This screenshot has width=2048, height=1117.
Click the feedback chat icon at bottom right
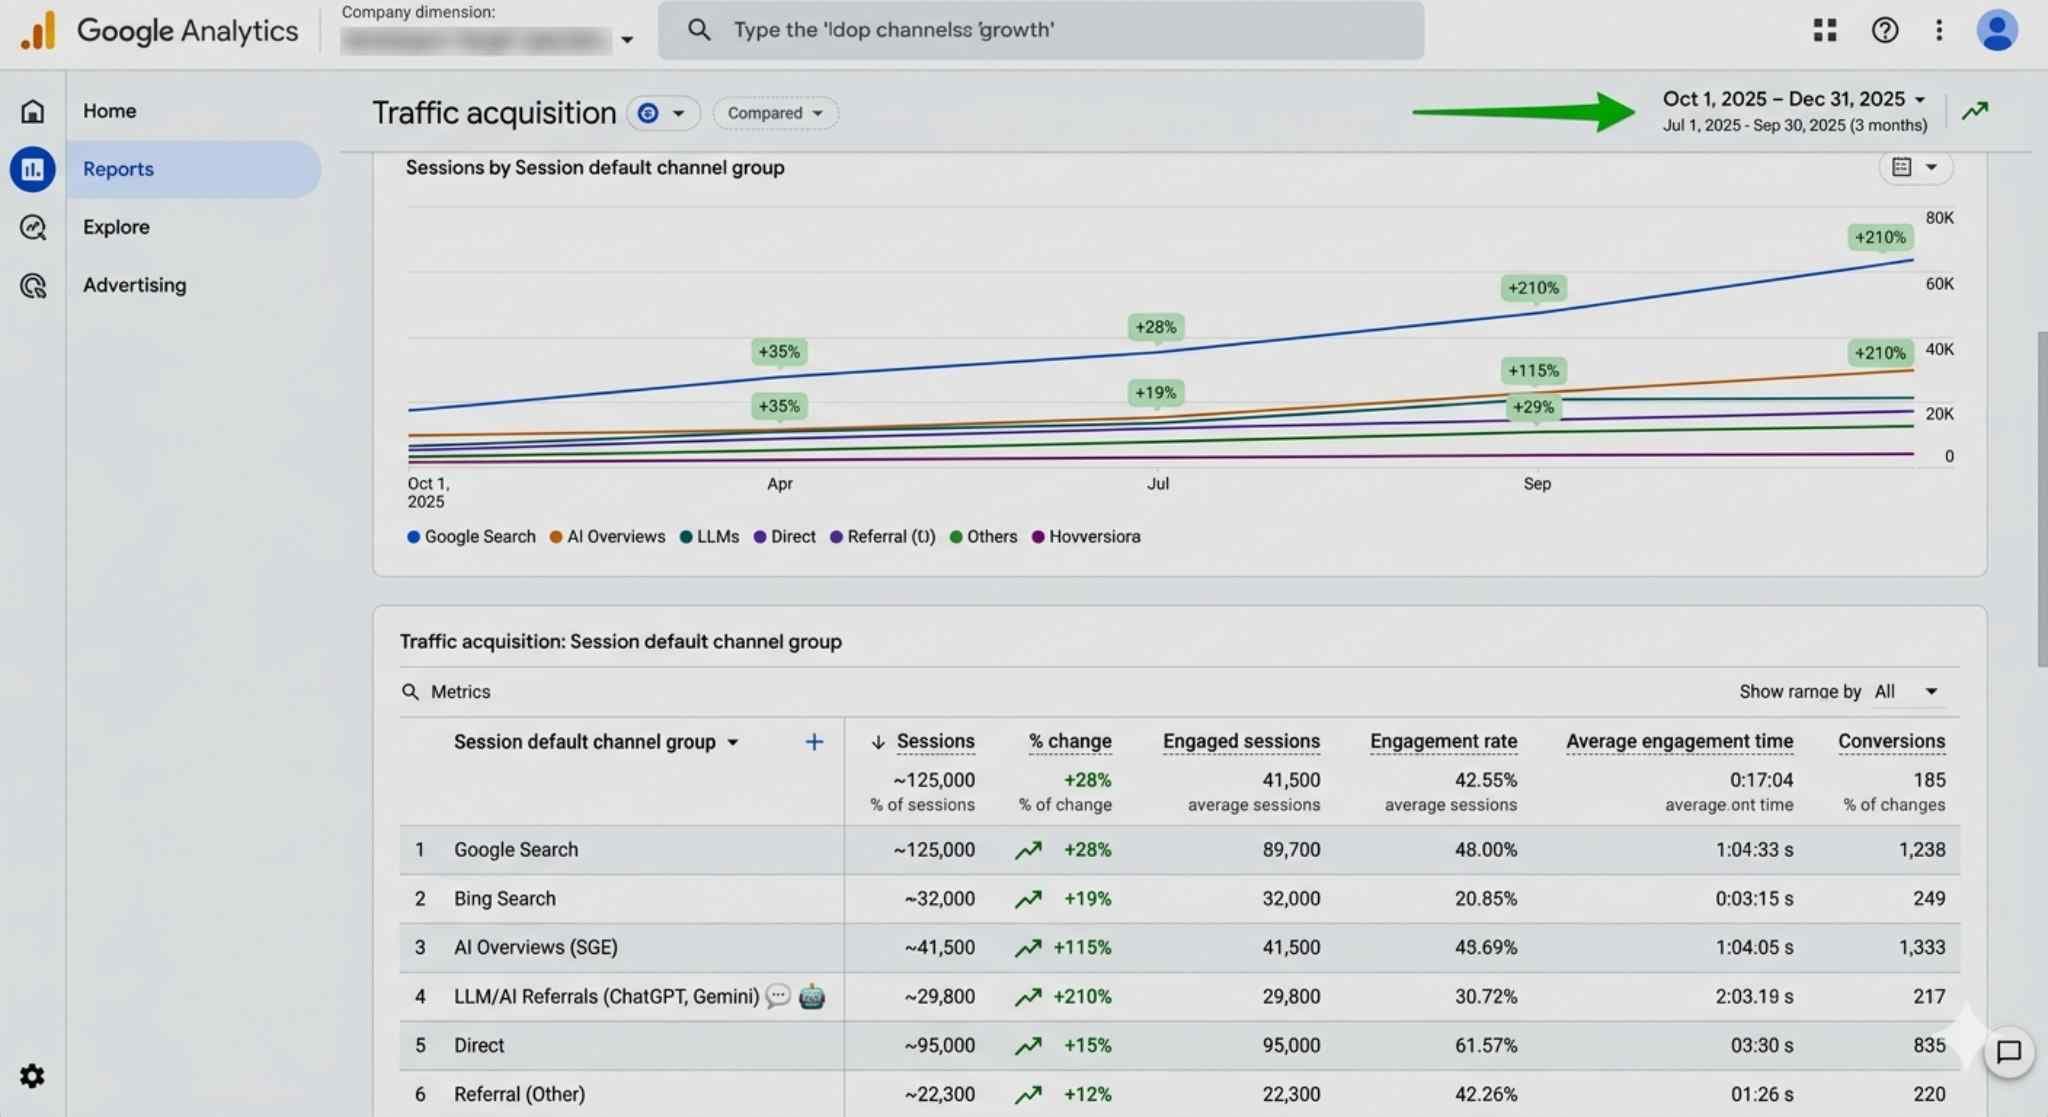tap(2009, 1052)
